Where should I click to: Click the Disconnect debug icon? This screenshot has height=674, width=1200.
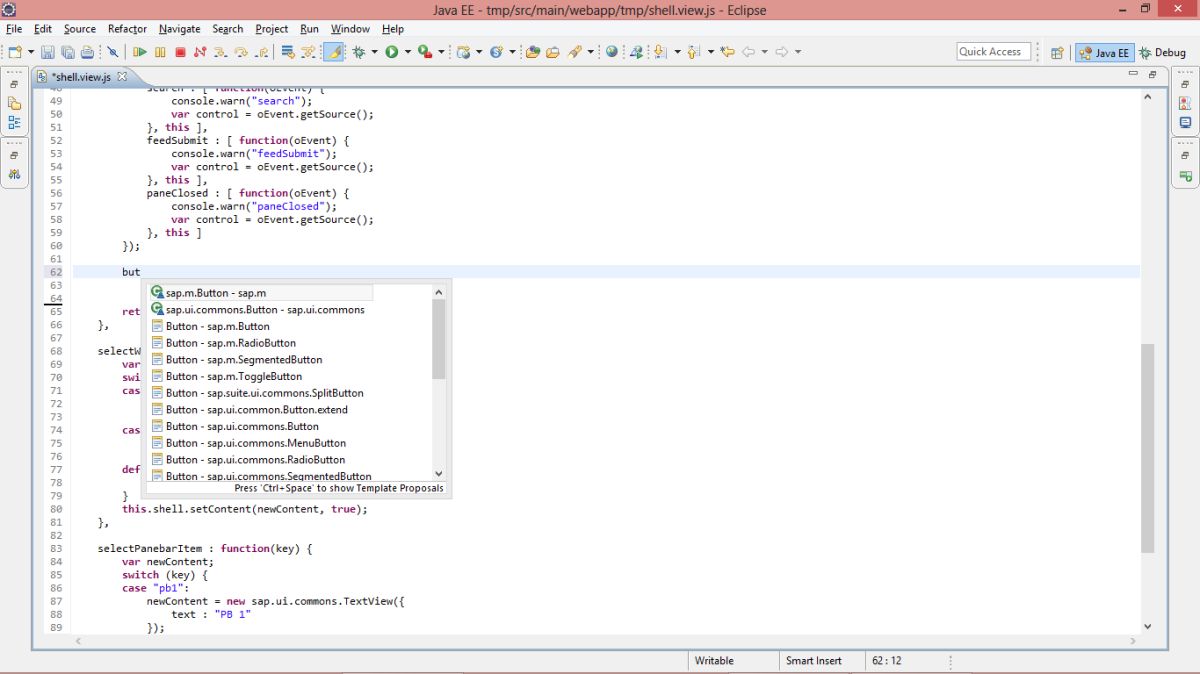[200, 52]
